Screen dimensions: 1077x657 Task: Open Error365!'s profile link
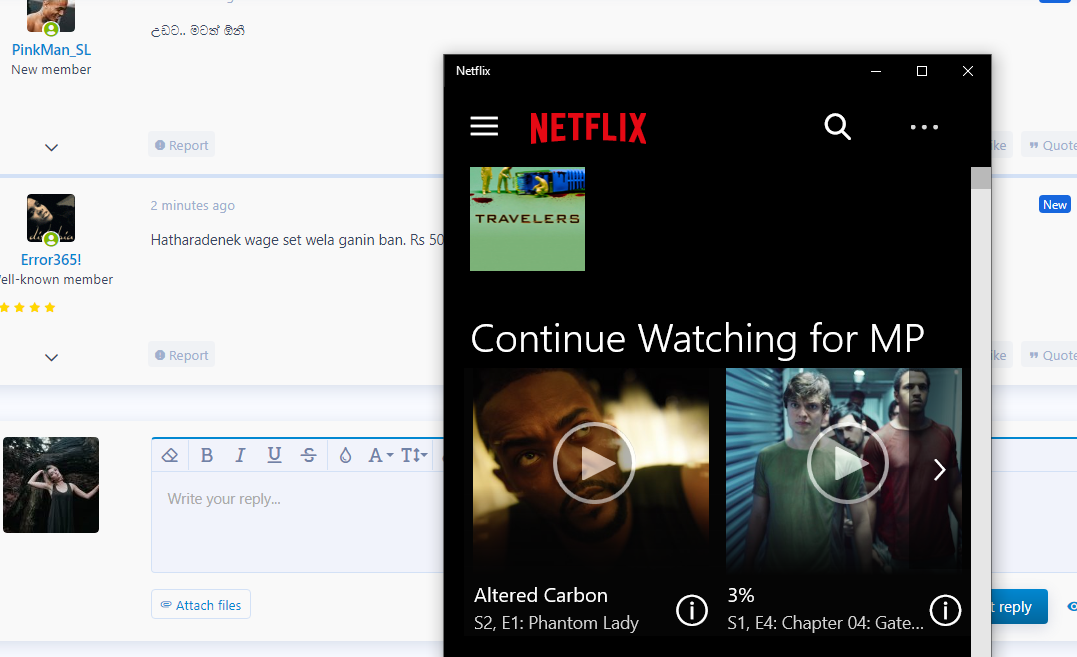coord(51,260)
